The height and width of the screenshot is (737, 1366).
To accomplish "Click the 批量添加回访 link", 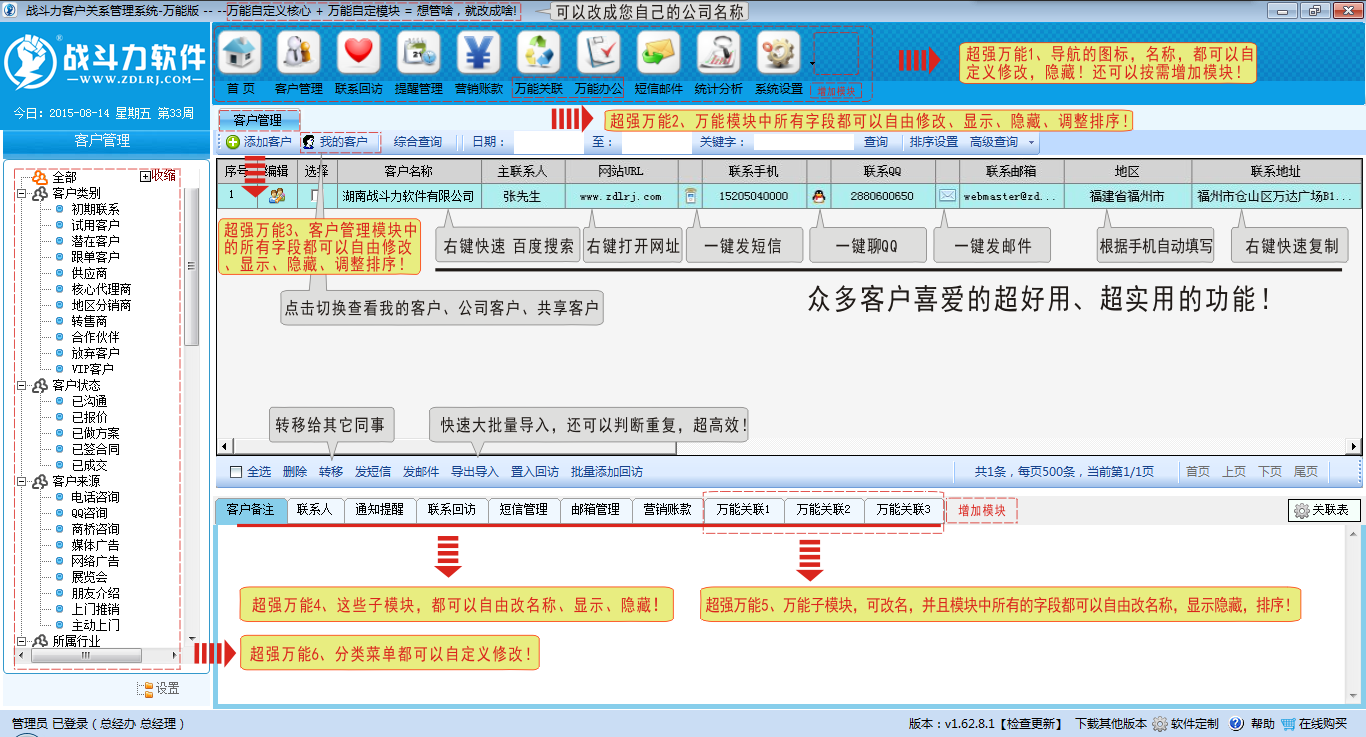I will [607, 472].
